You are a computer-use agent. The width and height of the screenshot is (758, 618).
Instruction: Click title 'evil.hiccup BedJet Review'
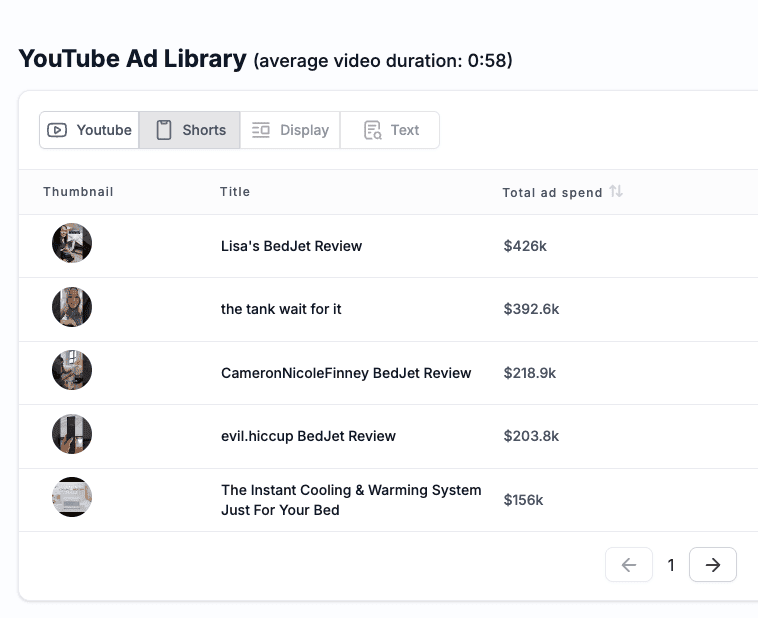308,436
